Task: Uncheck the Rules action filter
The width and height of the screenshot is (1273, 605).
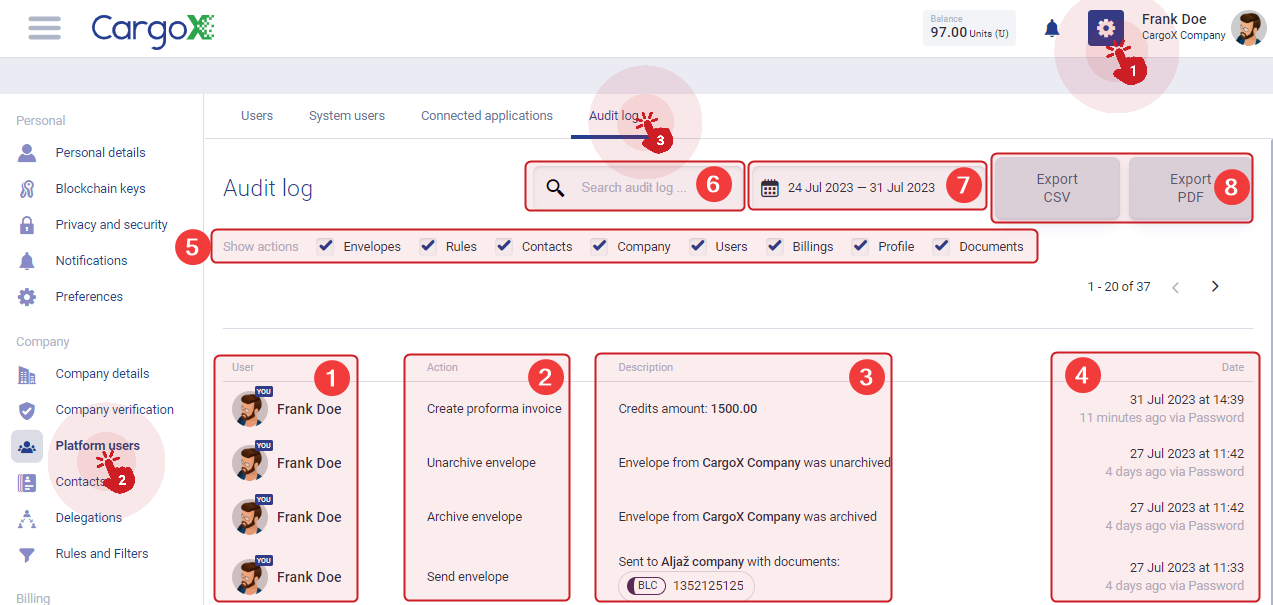Action: (x=428, y=246)
